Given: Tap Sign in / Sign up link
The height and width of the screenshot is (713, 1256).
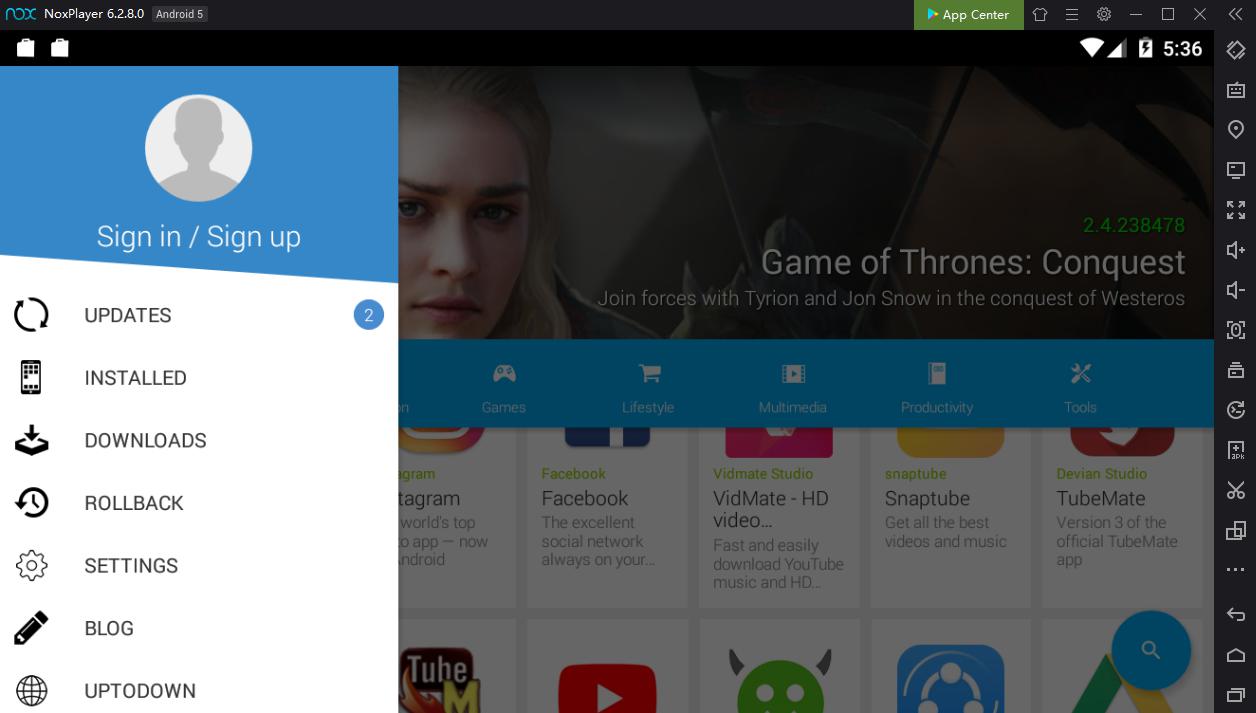Looking at the screenshot, I should (198, 236).
